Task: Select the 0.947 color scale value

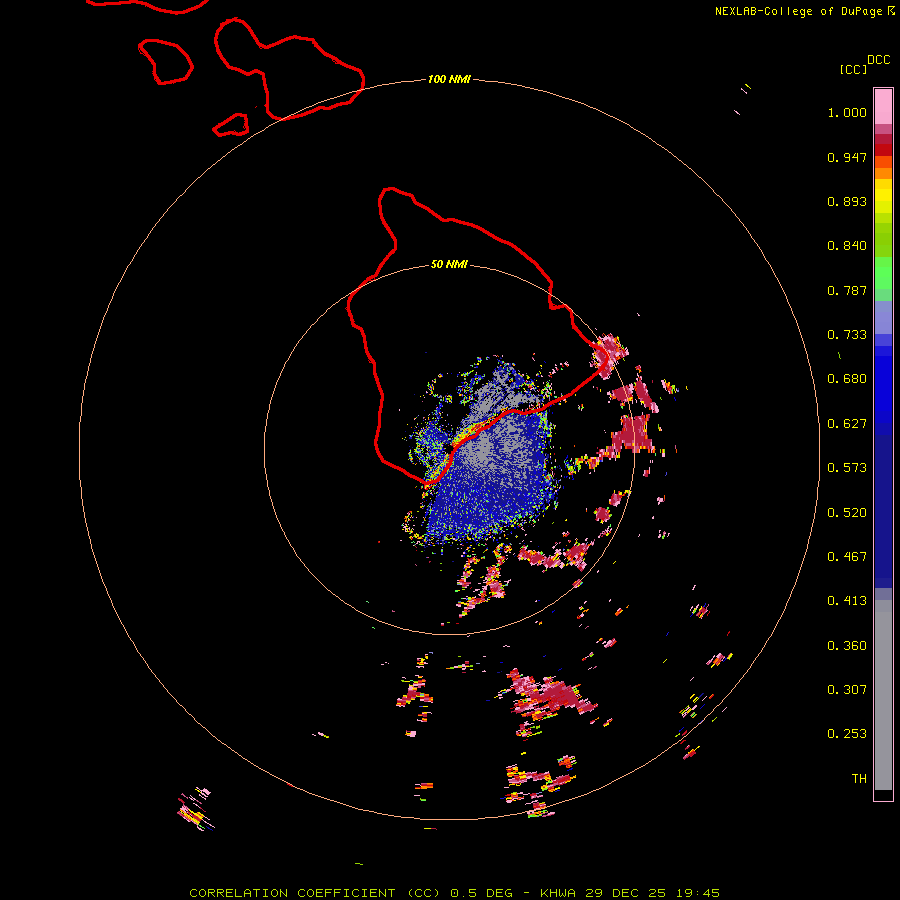Action: (x=847, y=157)
